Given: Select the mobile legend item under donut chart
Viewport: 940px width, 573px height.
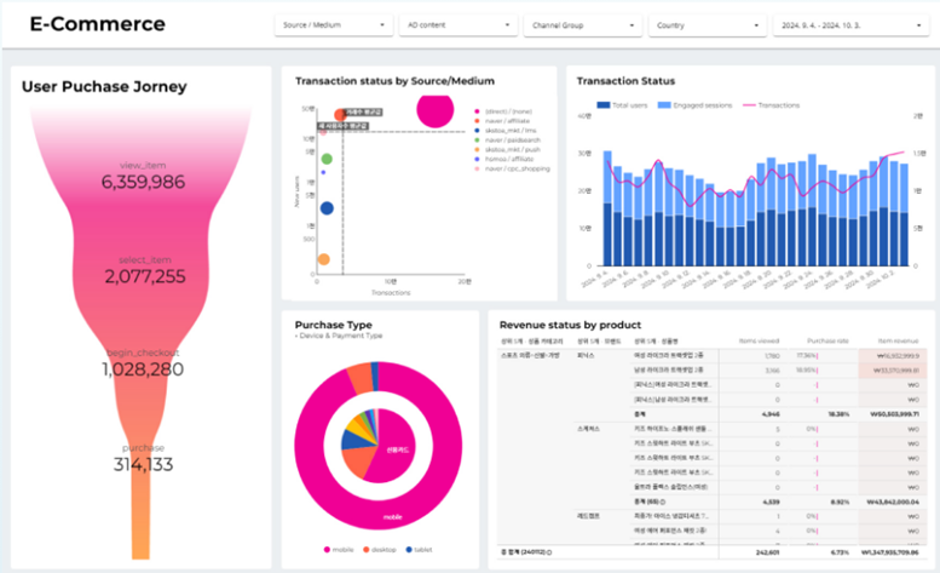Looking at the screenshot, I should click(x=339, y=550).
